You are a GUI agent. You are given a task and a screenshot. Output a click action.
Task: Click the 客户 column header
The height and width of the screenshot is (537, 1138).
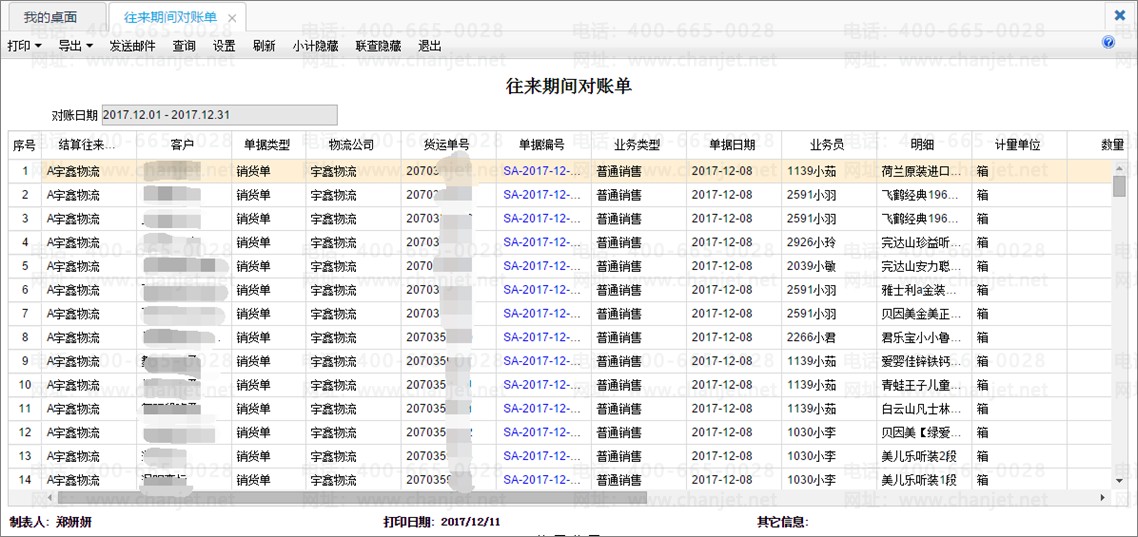[184, 145]
